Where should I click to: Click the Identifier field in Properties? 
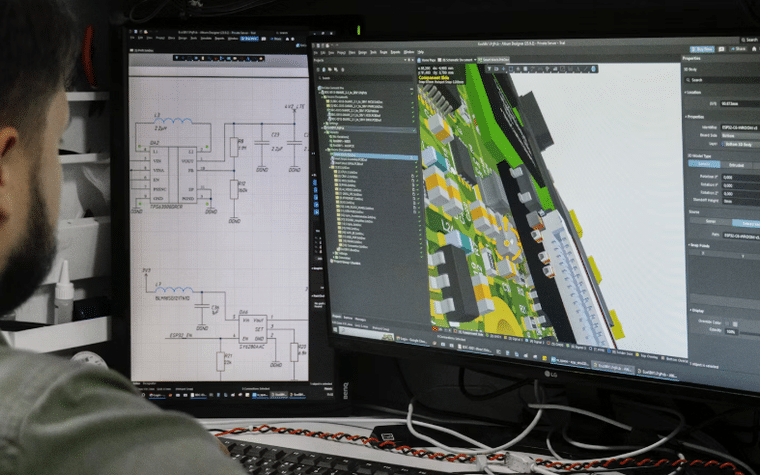pos(740,127)
